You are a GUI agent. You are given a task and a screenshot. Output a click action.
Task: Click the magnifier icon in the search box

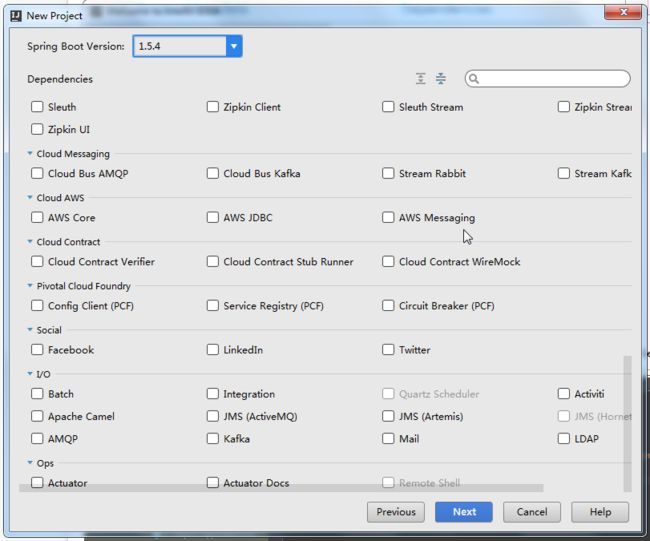(474, 79)
